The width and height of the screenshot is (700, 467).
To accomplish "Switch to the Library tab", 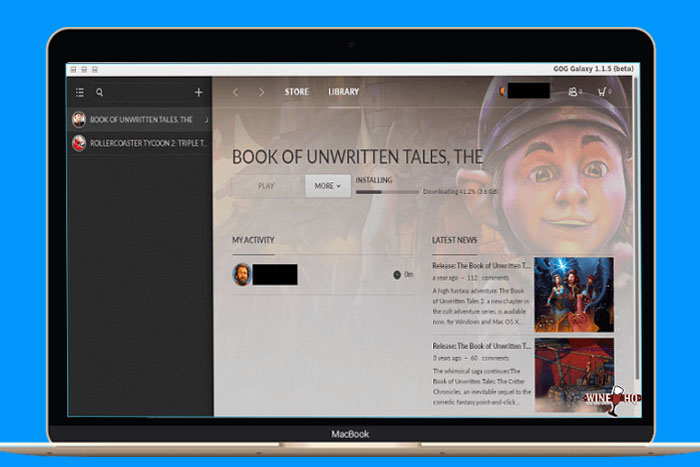I will (343, 92).
